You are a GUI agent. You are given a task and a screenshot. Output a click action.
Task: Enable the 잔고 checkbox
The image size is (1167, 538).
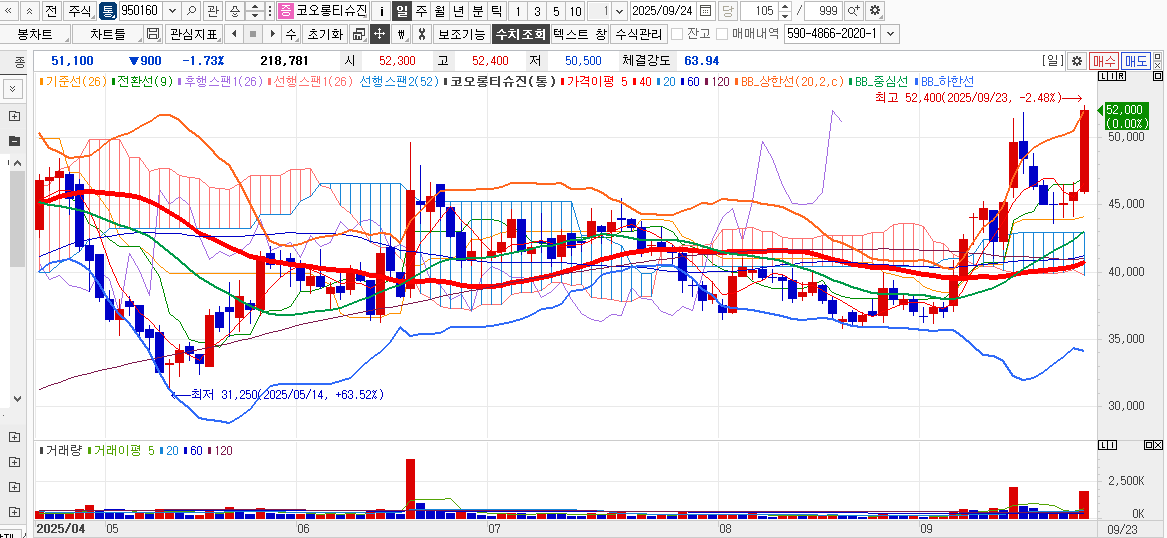(678, 34)
